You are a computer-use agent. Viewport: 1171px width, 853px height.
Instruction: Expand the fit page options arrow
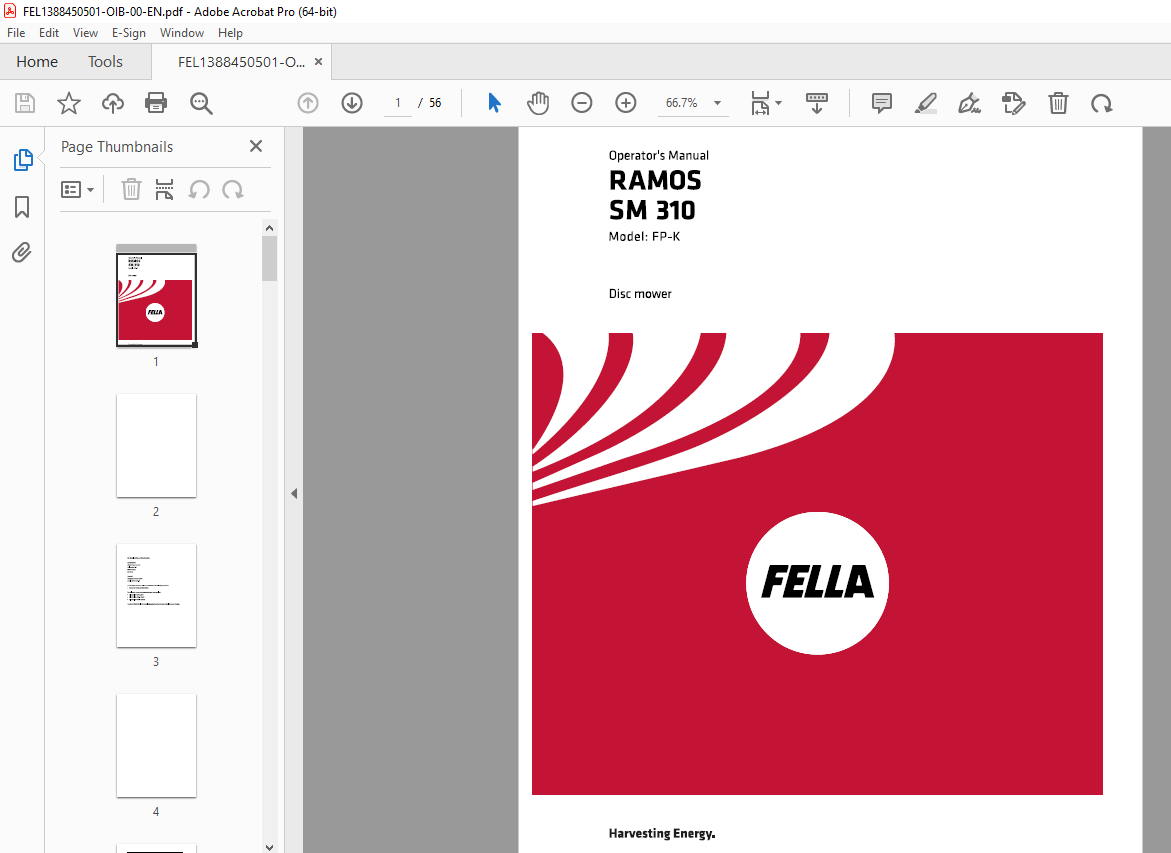778,103
